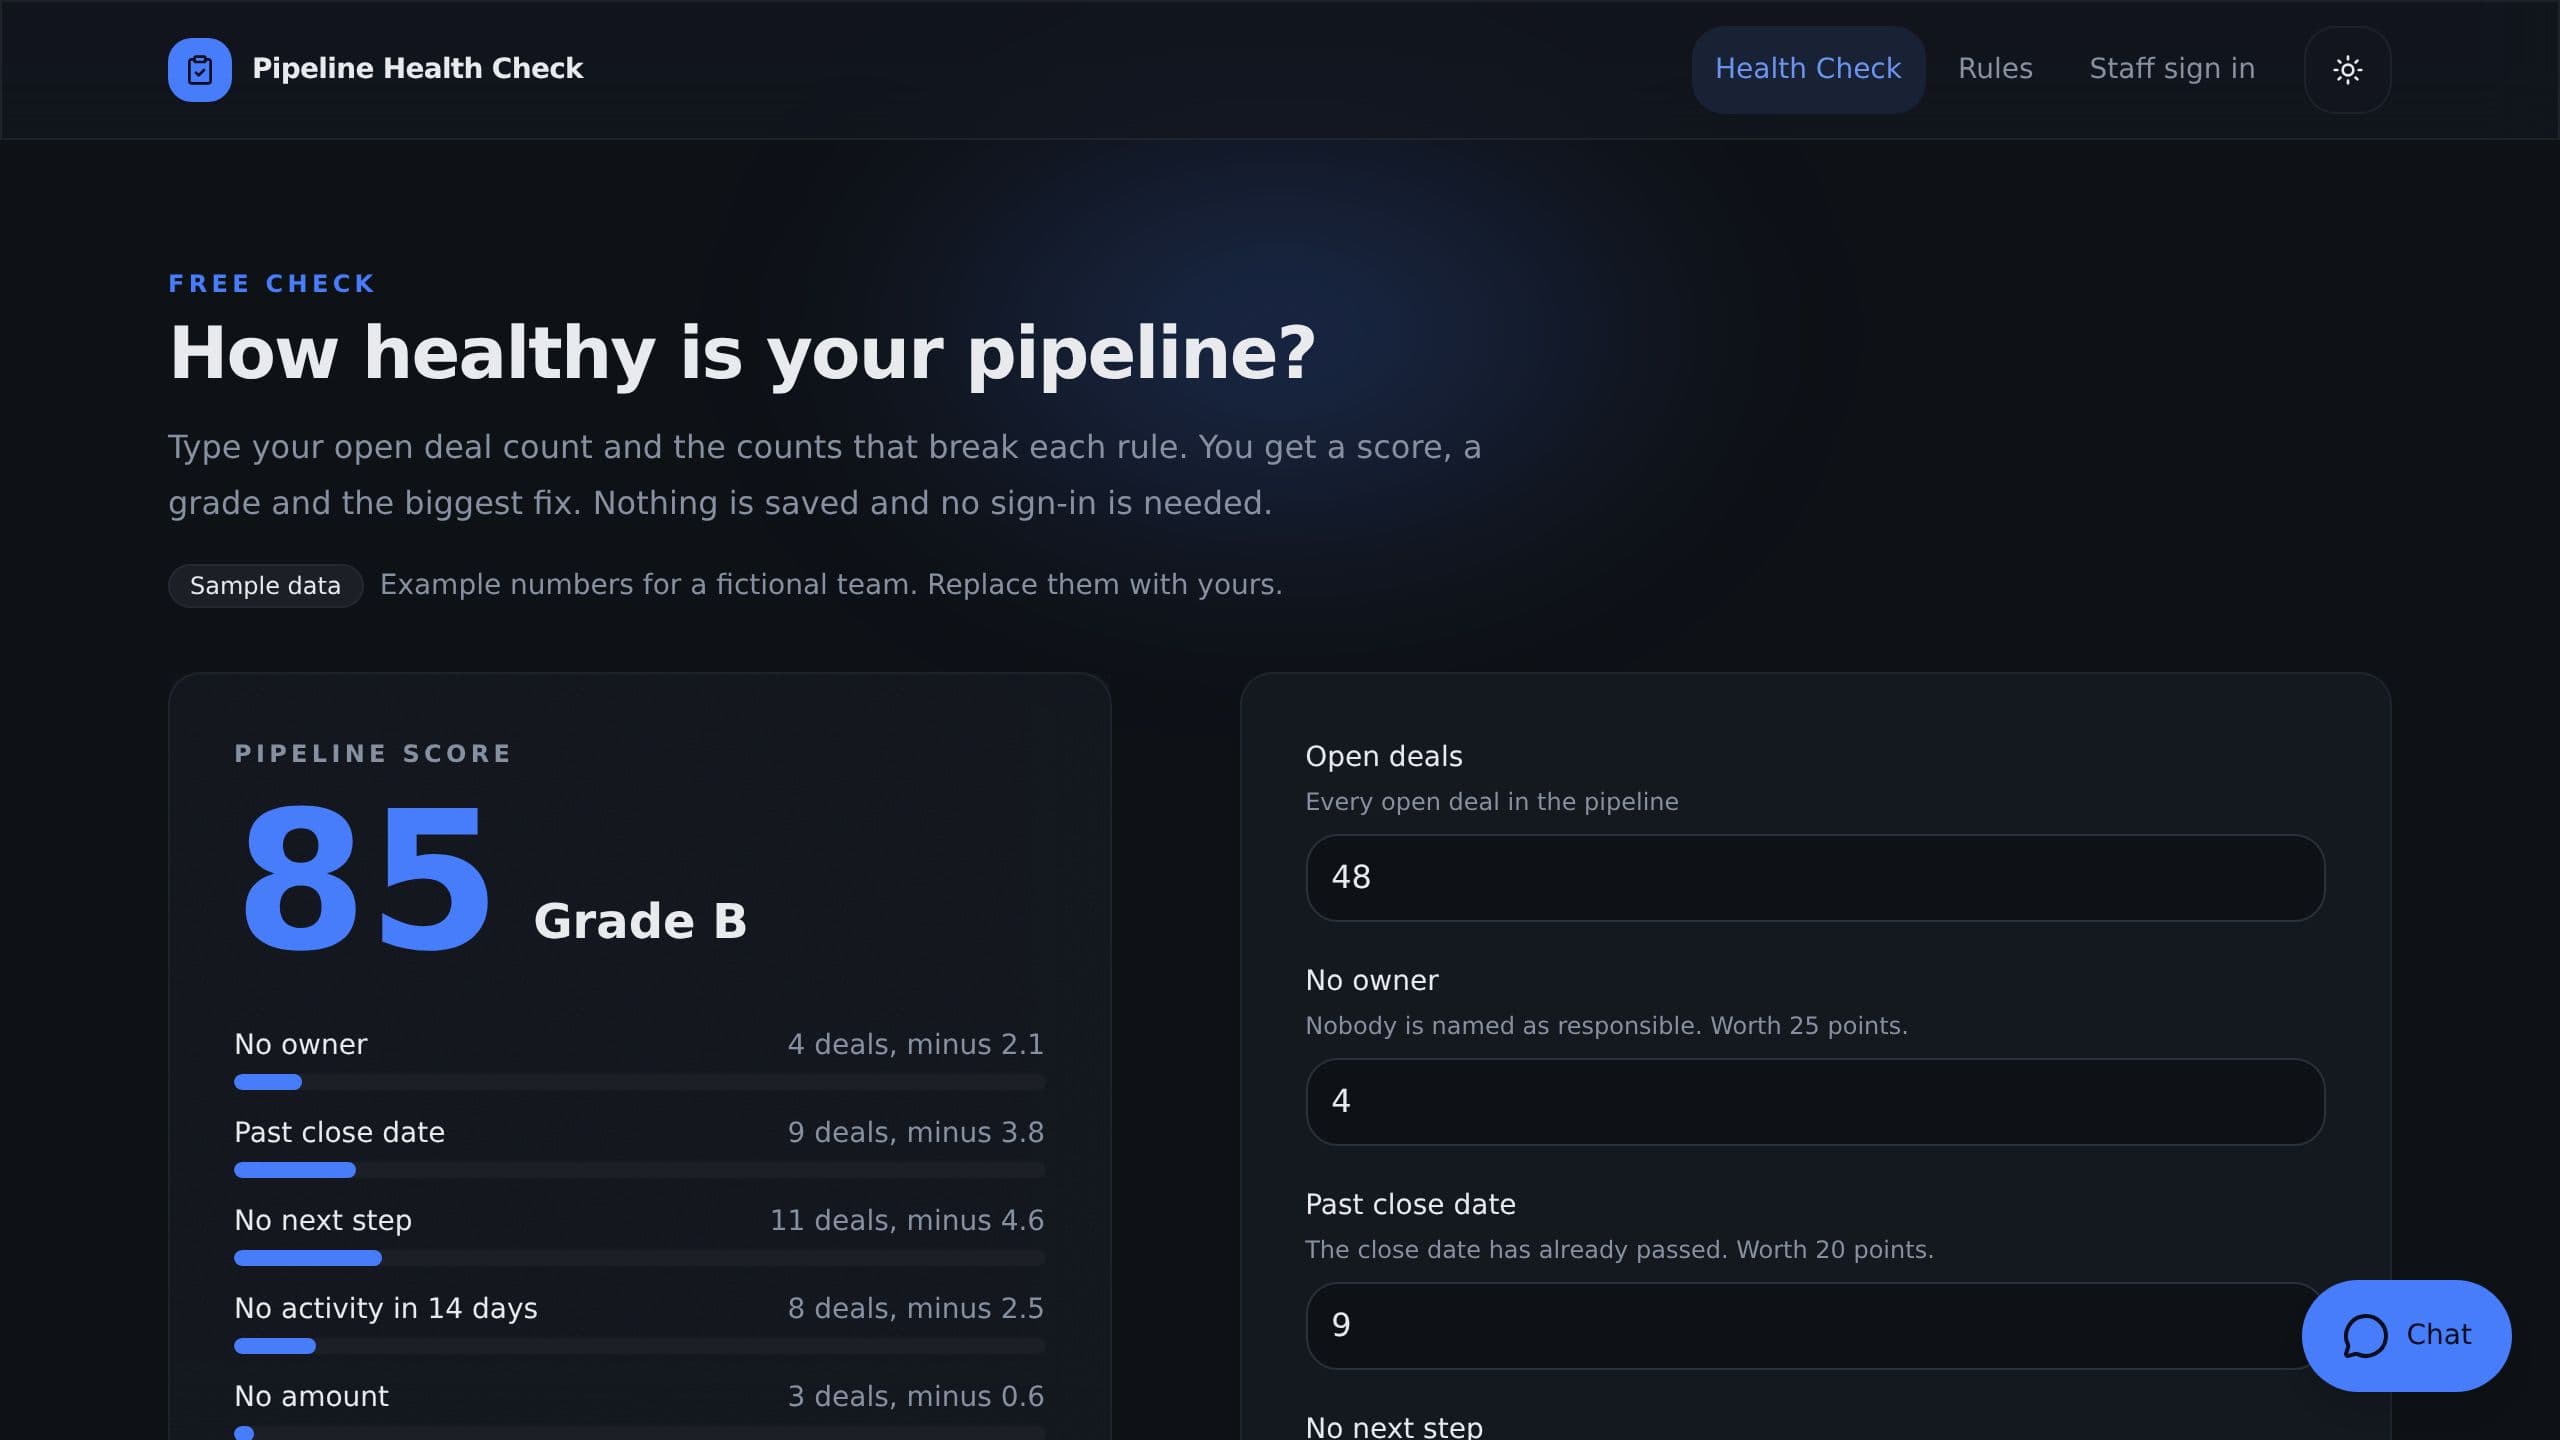Go to the Rules page

point(1995,69)
